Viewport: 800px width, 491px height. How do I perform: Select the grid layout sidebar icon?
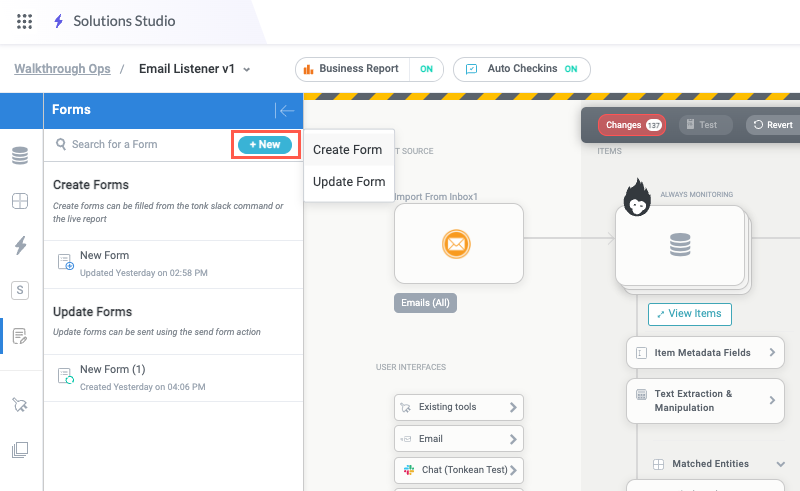(20, 201)
